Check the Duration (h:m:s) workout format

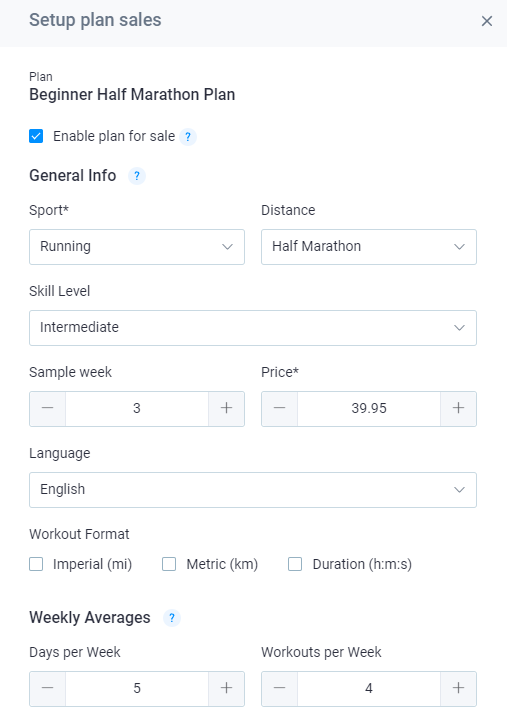pos(295,564)
